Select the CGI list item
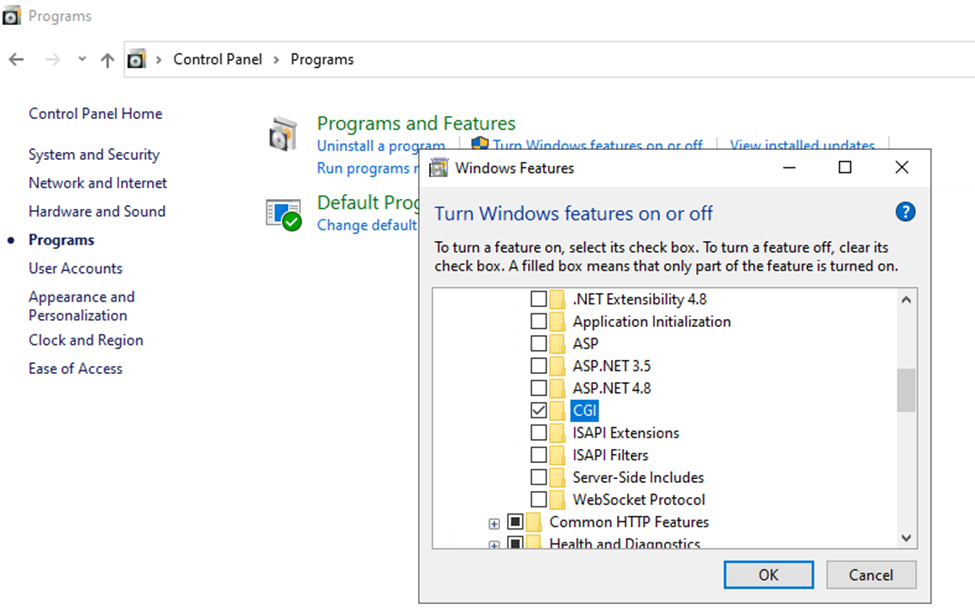This screenshot has height=615, width=975. click(585, 410)
